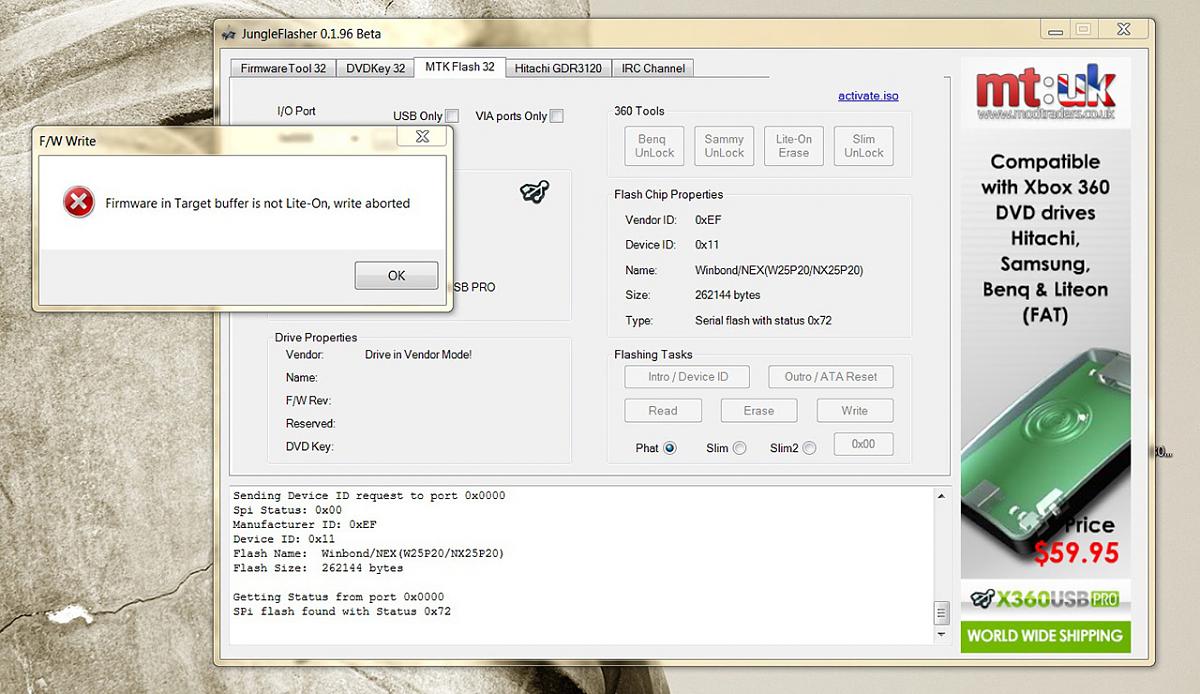
Task: Select the Slim radio button
Action: 739,448
